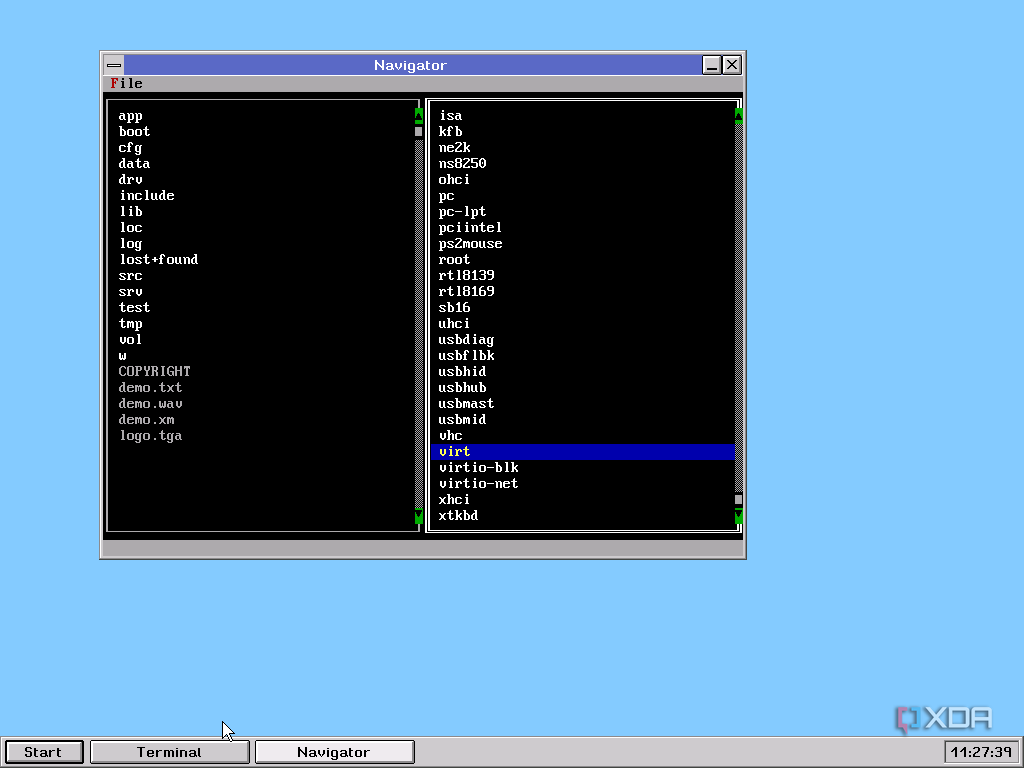The height and width of the screenshot is (768, 1024).
Task: Select the data directory
Action: pos(135,163)
